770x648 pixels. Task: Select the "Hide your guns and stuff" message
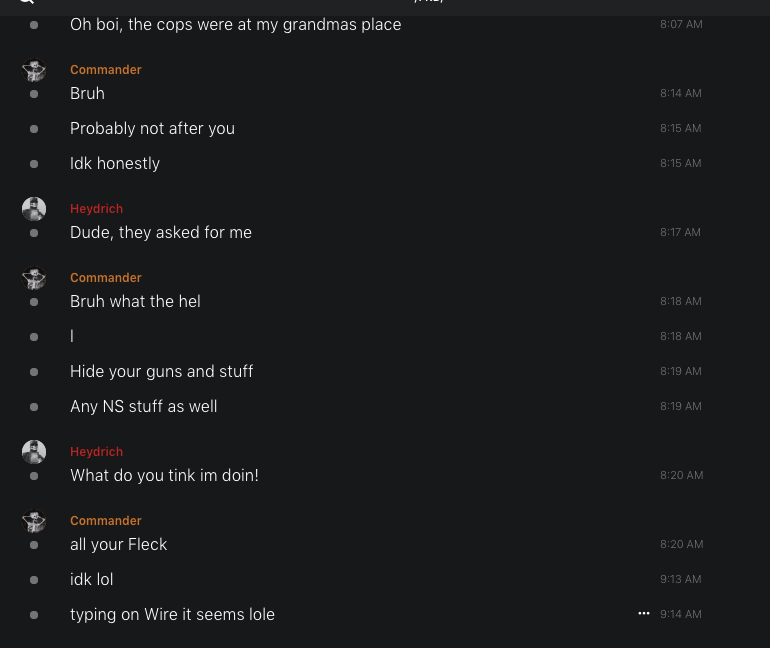pos(161,371)
